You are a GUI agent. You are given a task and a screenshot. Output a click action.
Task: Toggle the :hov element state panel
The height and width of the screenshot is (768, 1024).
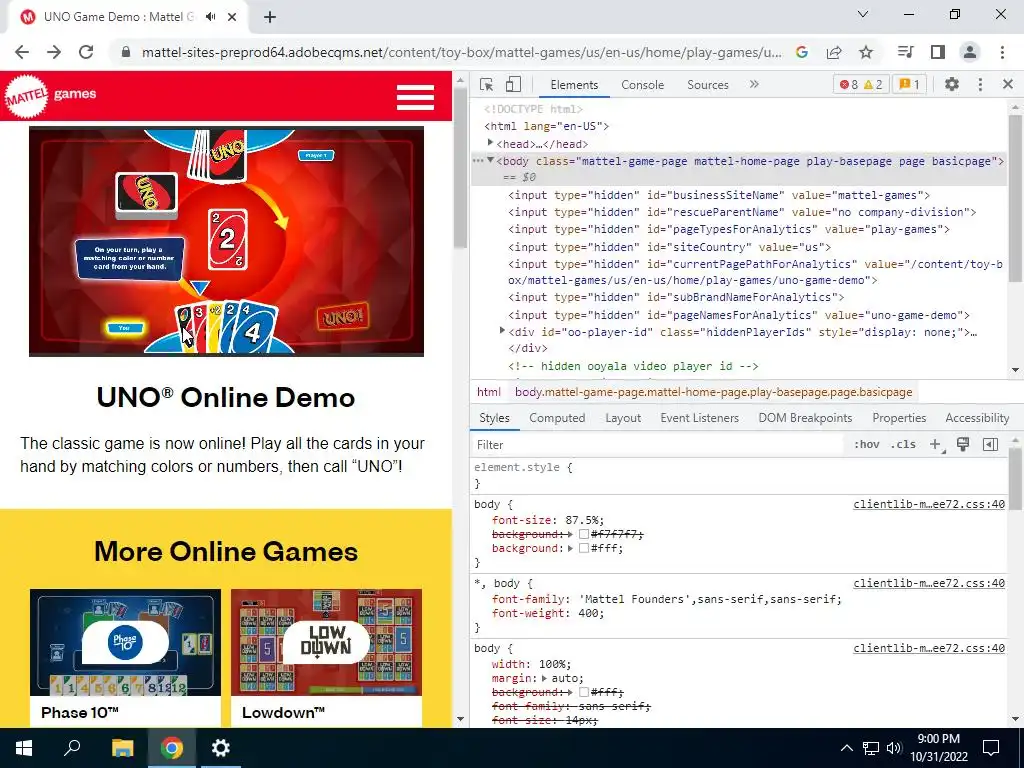tap(866, 445)
